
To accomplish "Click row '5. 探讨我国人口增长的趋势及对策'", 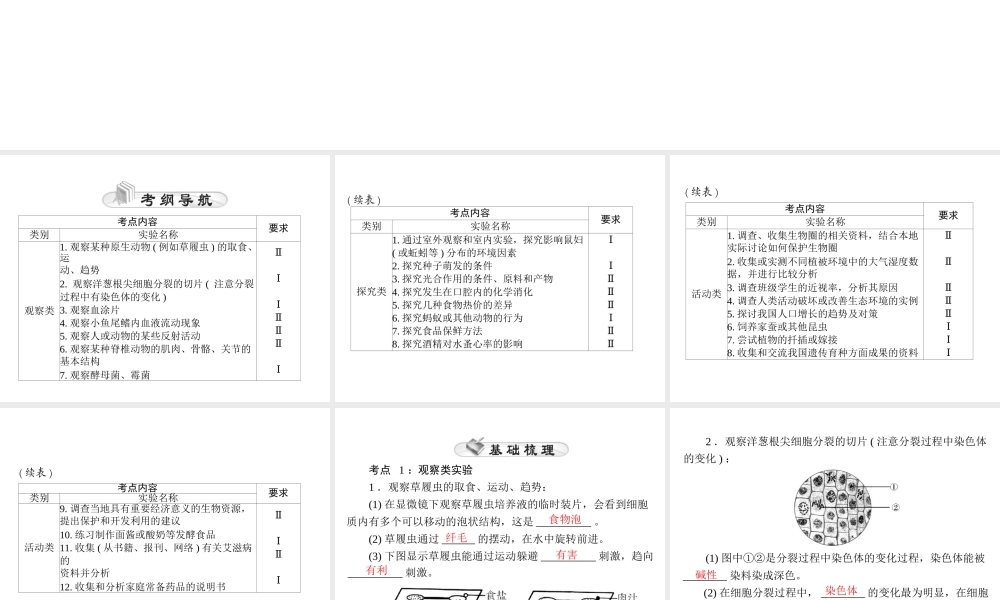I will (x=802, y=314).
